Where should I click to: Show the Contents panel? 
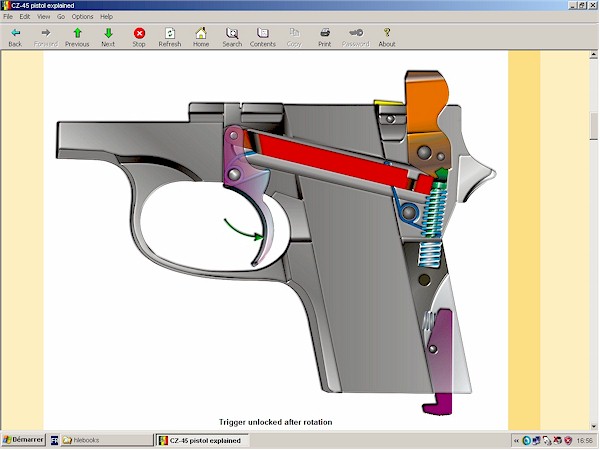[263, 37]
